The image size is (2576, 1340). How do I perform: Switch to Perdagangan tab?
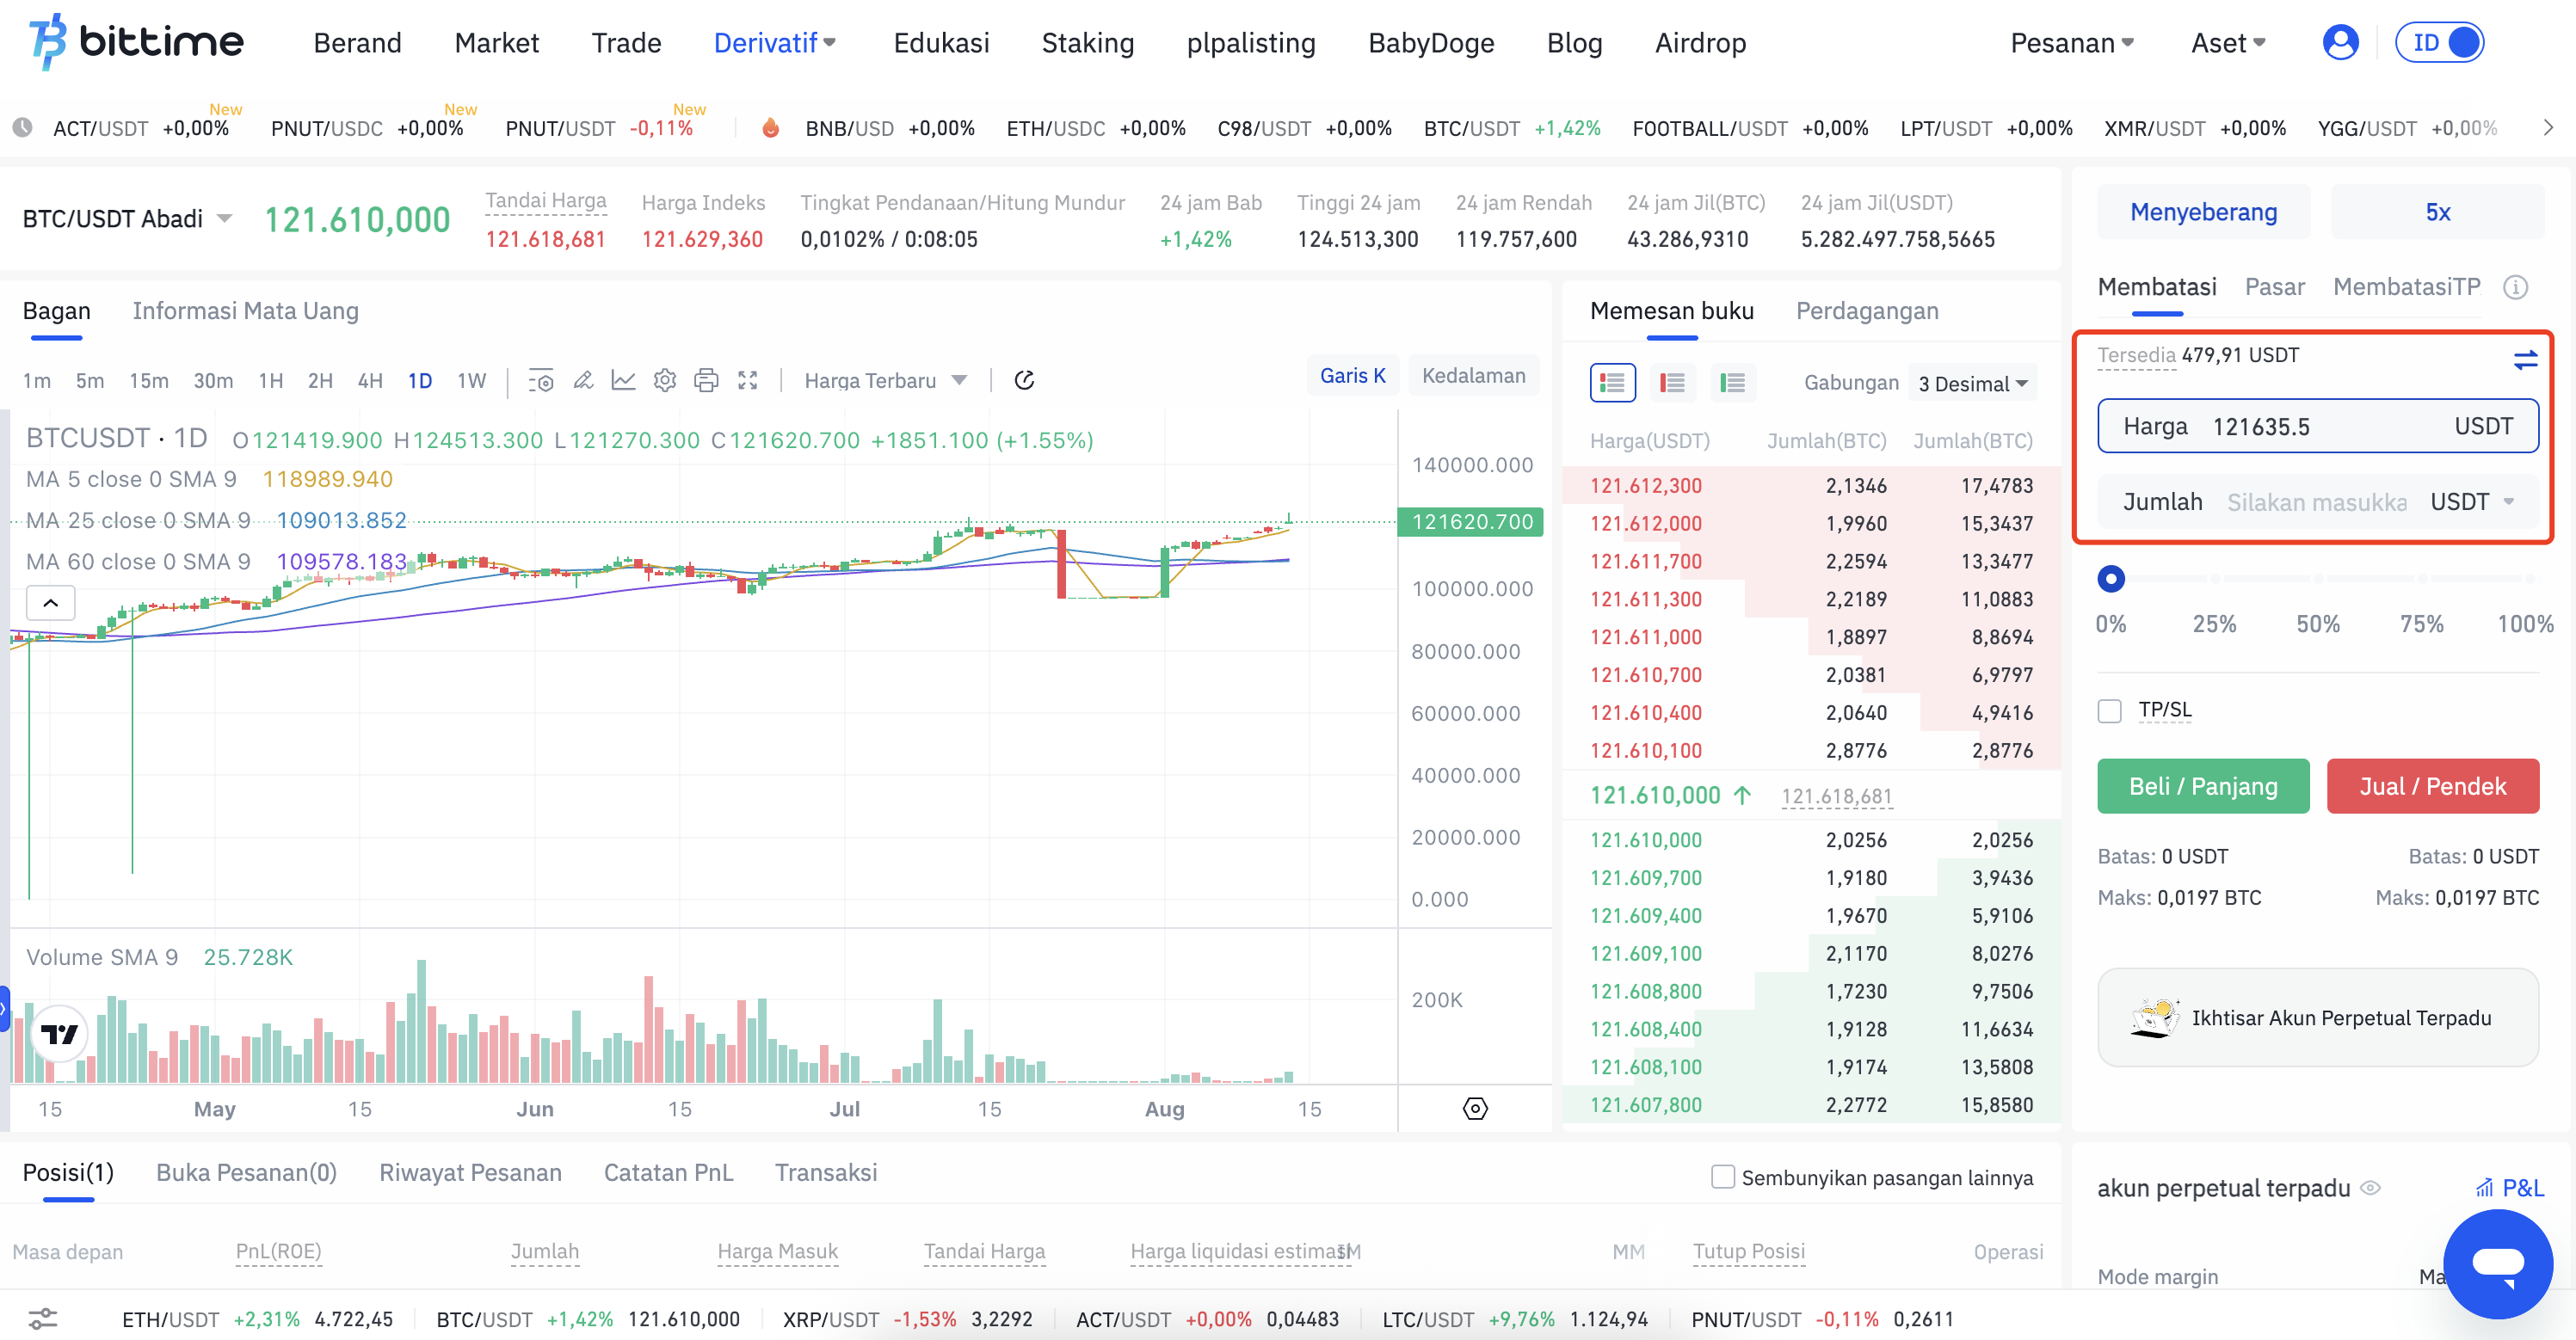click(x=1866, y=311)
